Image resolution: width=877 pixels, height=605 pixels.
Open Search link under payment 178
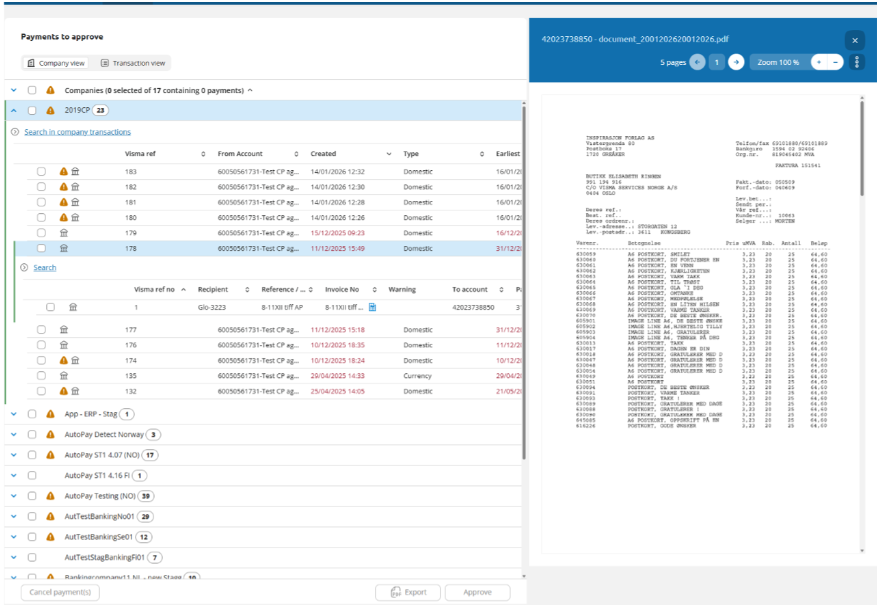(x=45, y=268)
